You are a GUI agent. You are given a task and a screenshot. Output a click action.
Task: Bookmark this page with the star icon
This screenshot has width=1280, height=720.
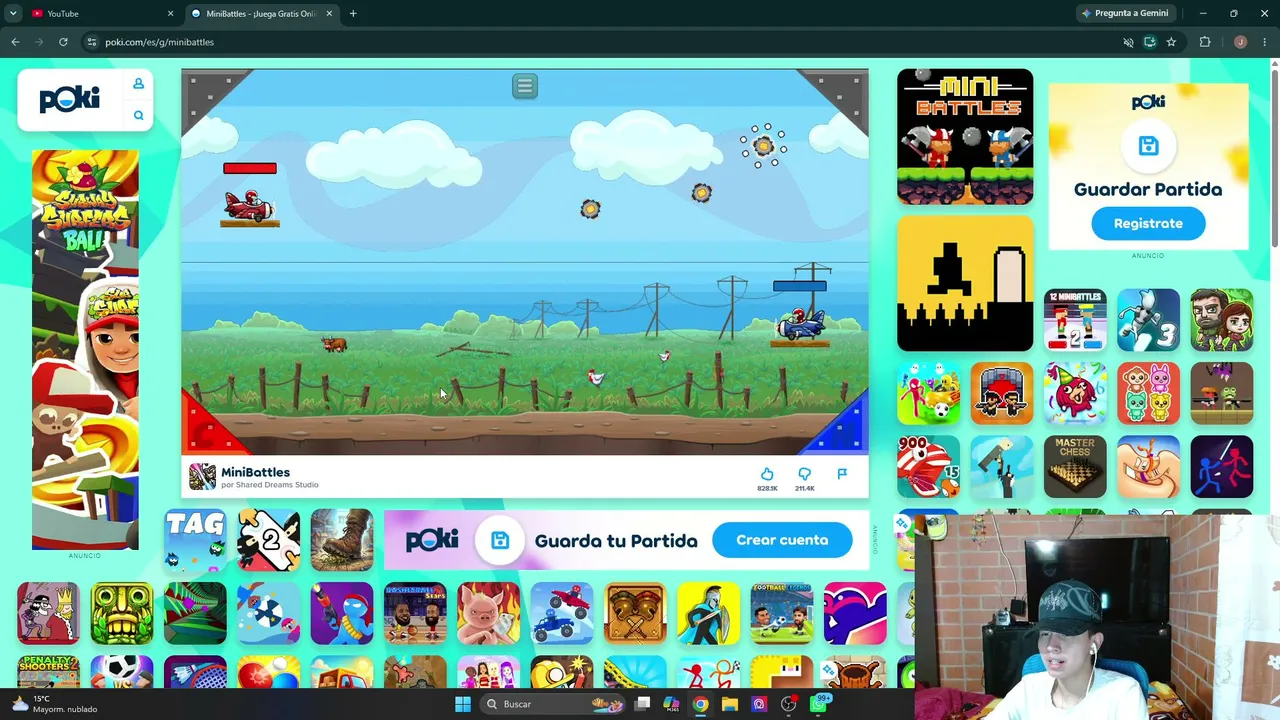1171,42
